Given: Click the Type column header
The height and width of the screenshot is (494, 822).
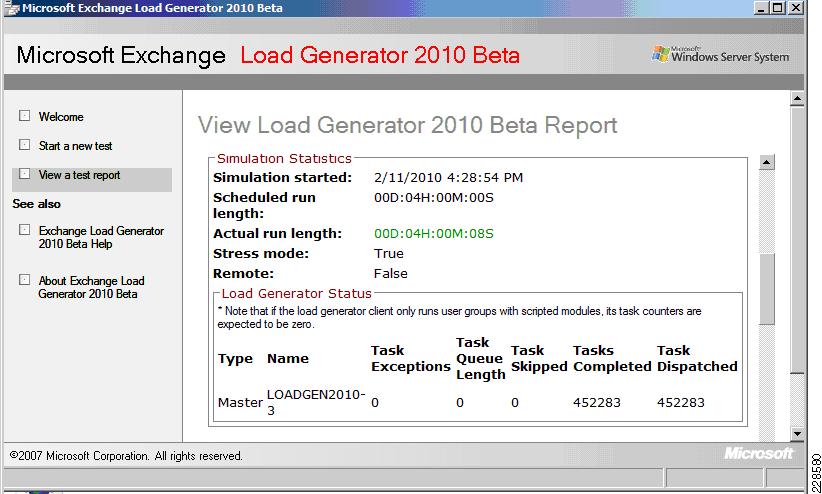Looking at the screenshot, I should [x=235, y=359].
